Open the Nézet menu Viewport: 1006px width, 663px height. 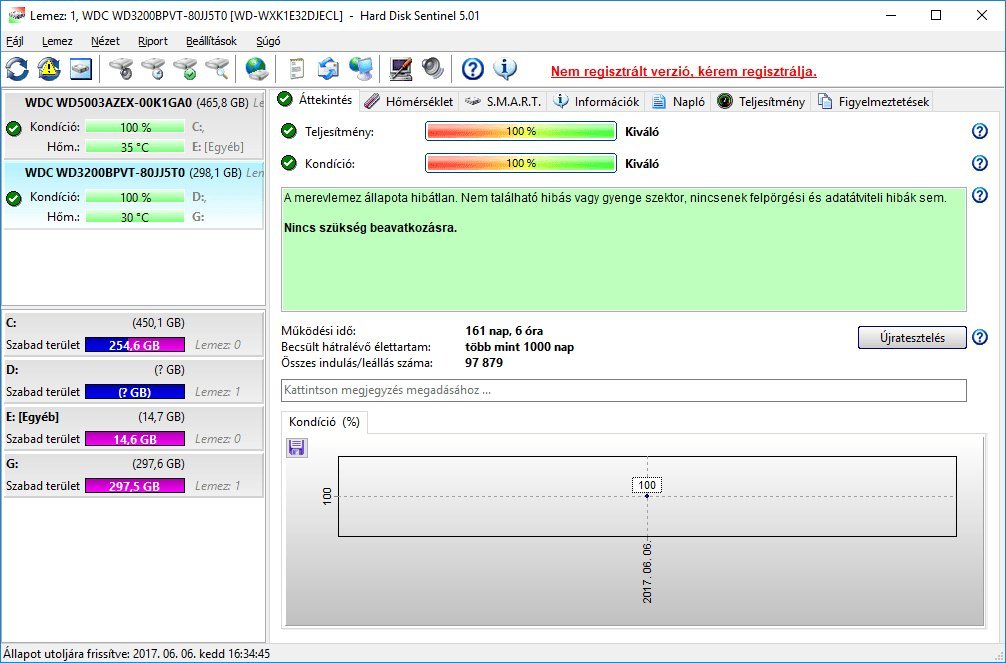click(105, 41)
